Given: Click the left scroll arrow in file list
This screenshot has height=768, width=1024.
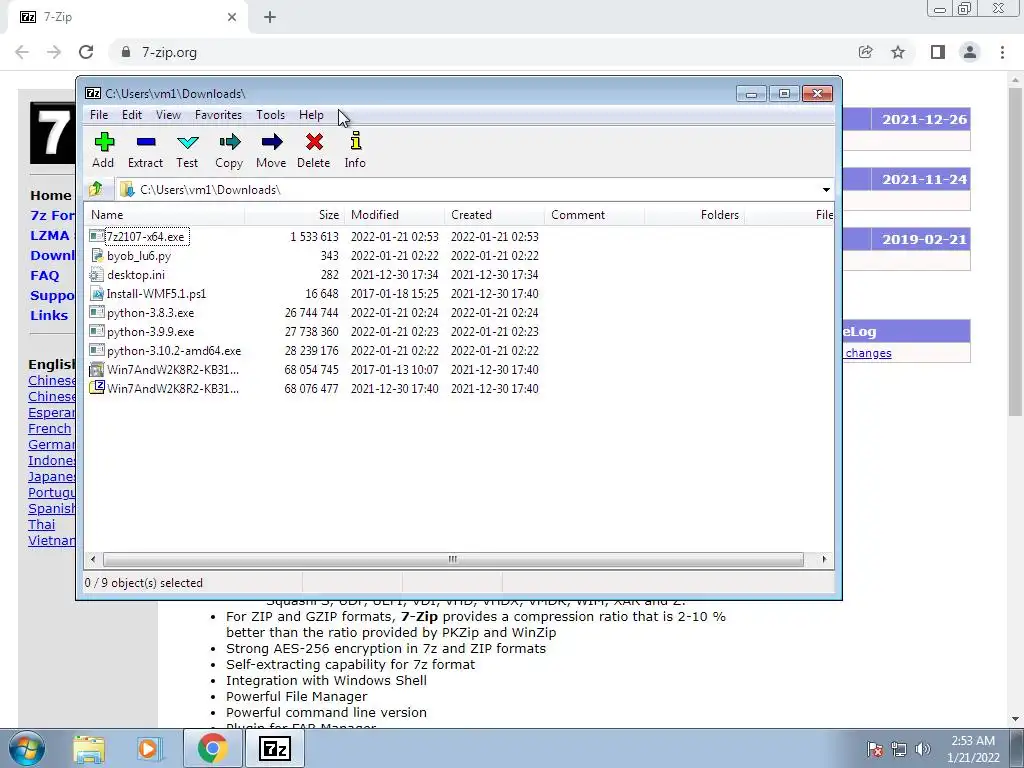Looking at the screenshot, I should [93, 560].
